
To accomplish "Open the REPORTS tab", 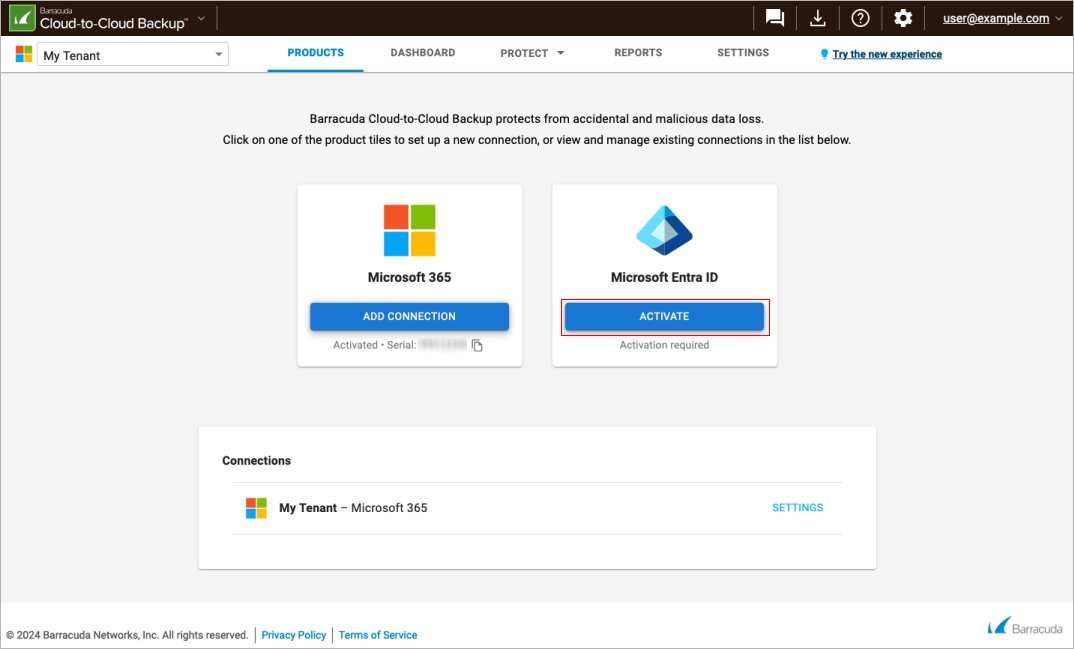I will [x=637, y=53].
